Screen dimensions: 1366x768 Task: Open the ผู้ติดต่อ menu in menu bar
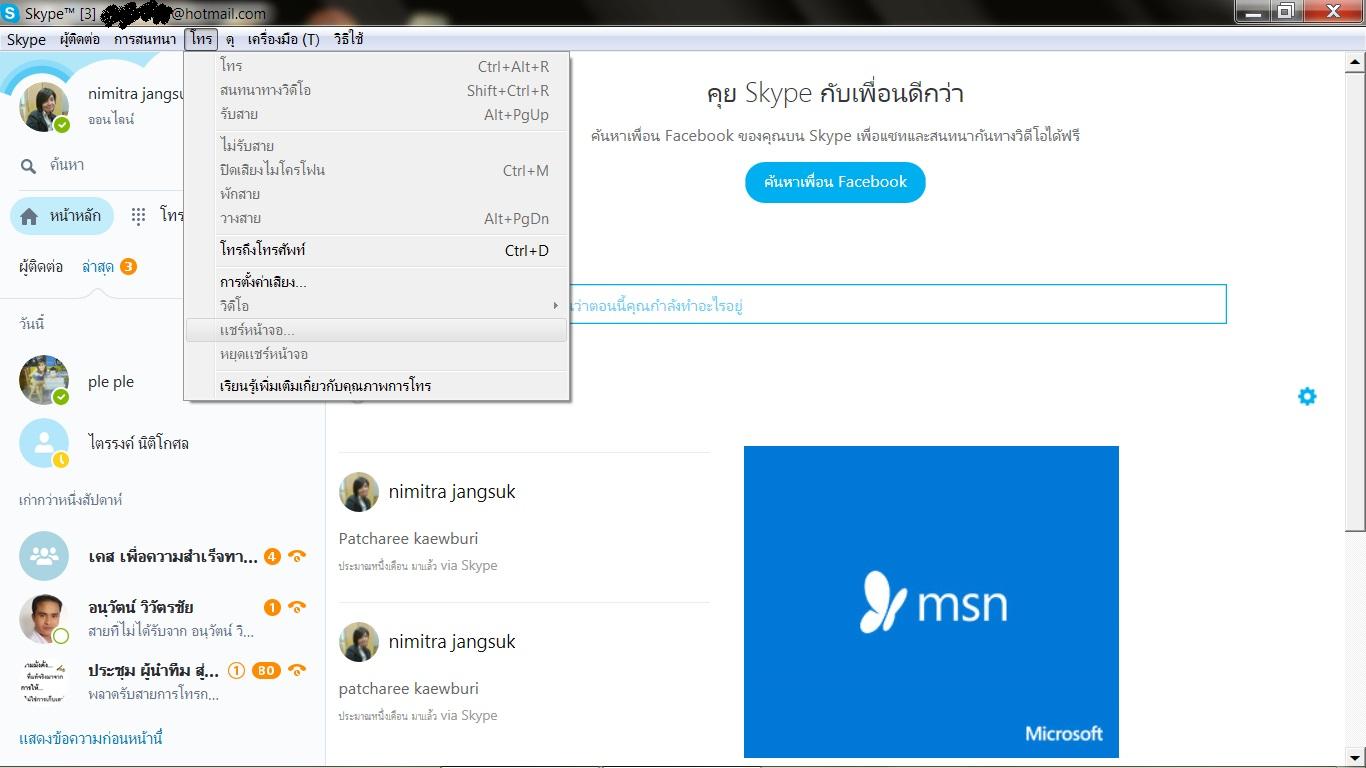point(80,40)
